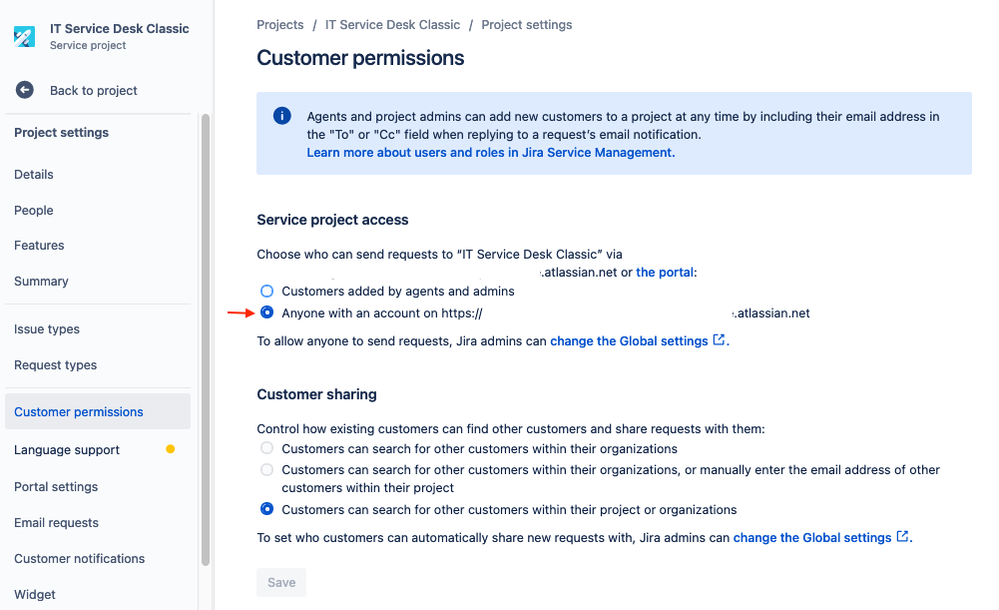Viewport: 999px width, 610px height.
Task: Click the IT Service Desk project avatar icon
Action: (25, 36)
